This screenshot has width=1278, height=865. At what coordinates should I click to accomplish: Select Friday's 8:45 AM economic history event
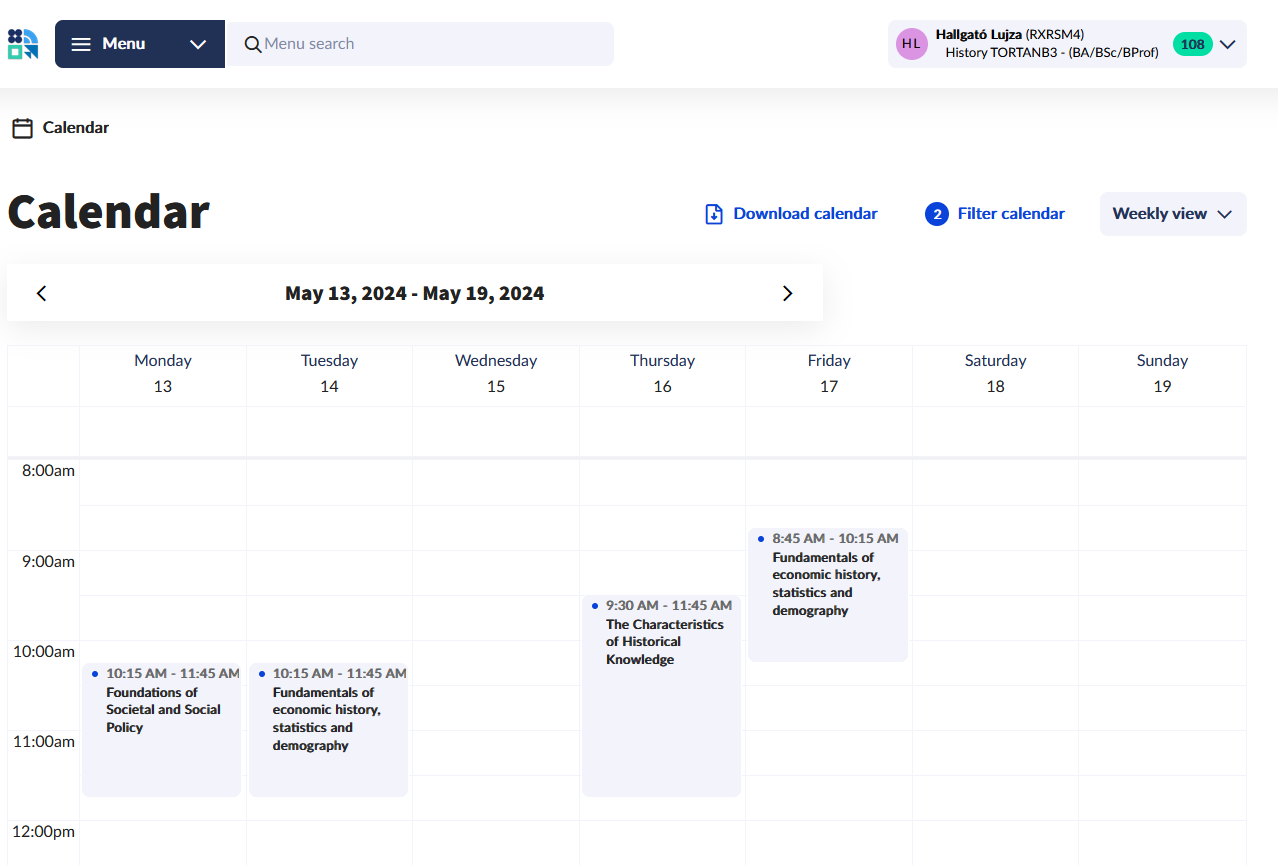point(828,594)
